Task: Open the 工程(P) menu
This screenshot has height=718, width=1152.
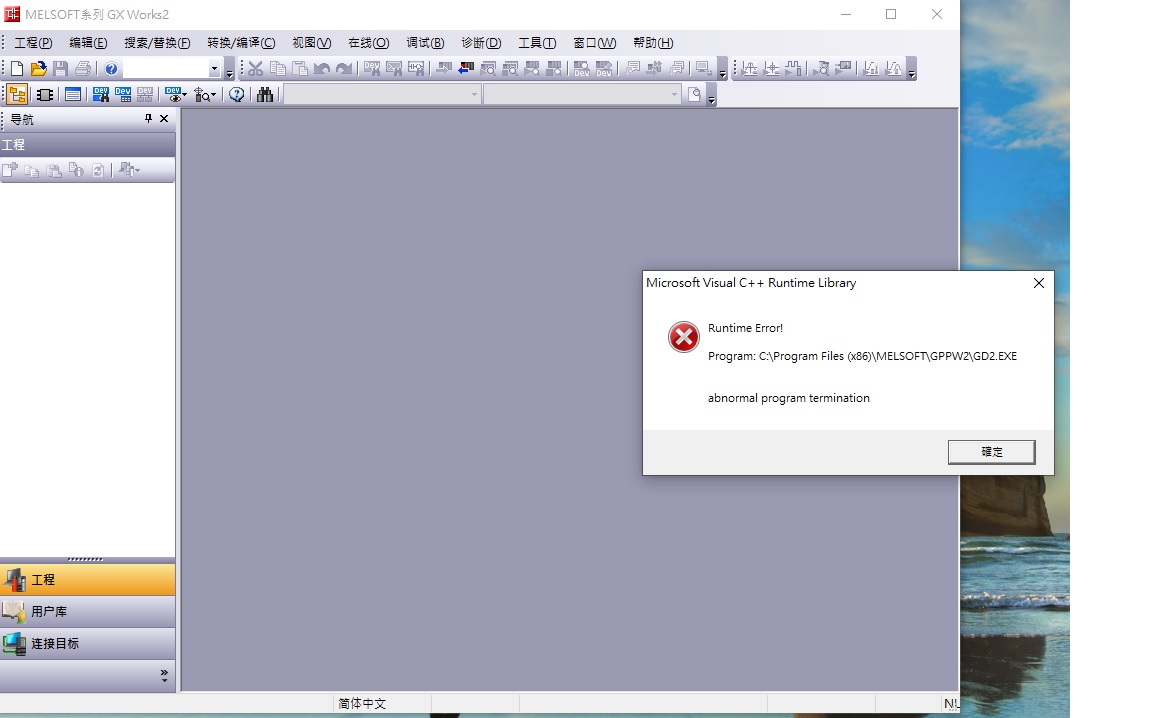Action: [33, 43]
